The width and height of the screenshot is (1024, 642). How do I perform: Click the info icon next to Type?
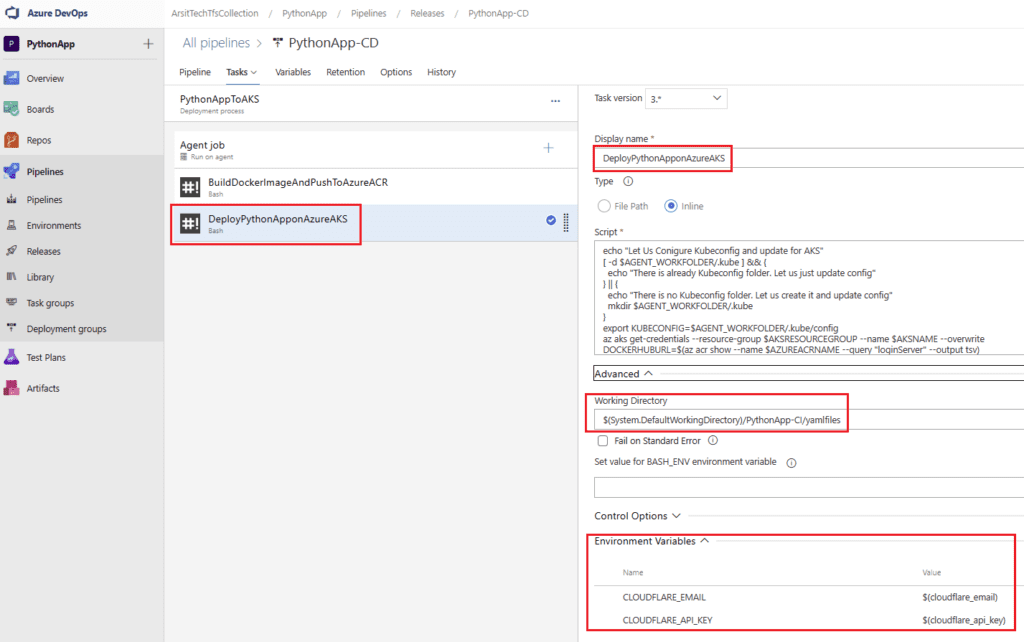pos(628,182)
